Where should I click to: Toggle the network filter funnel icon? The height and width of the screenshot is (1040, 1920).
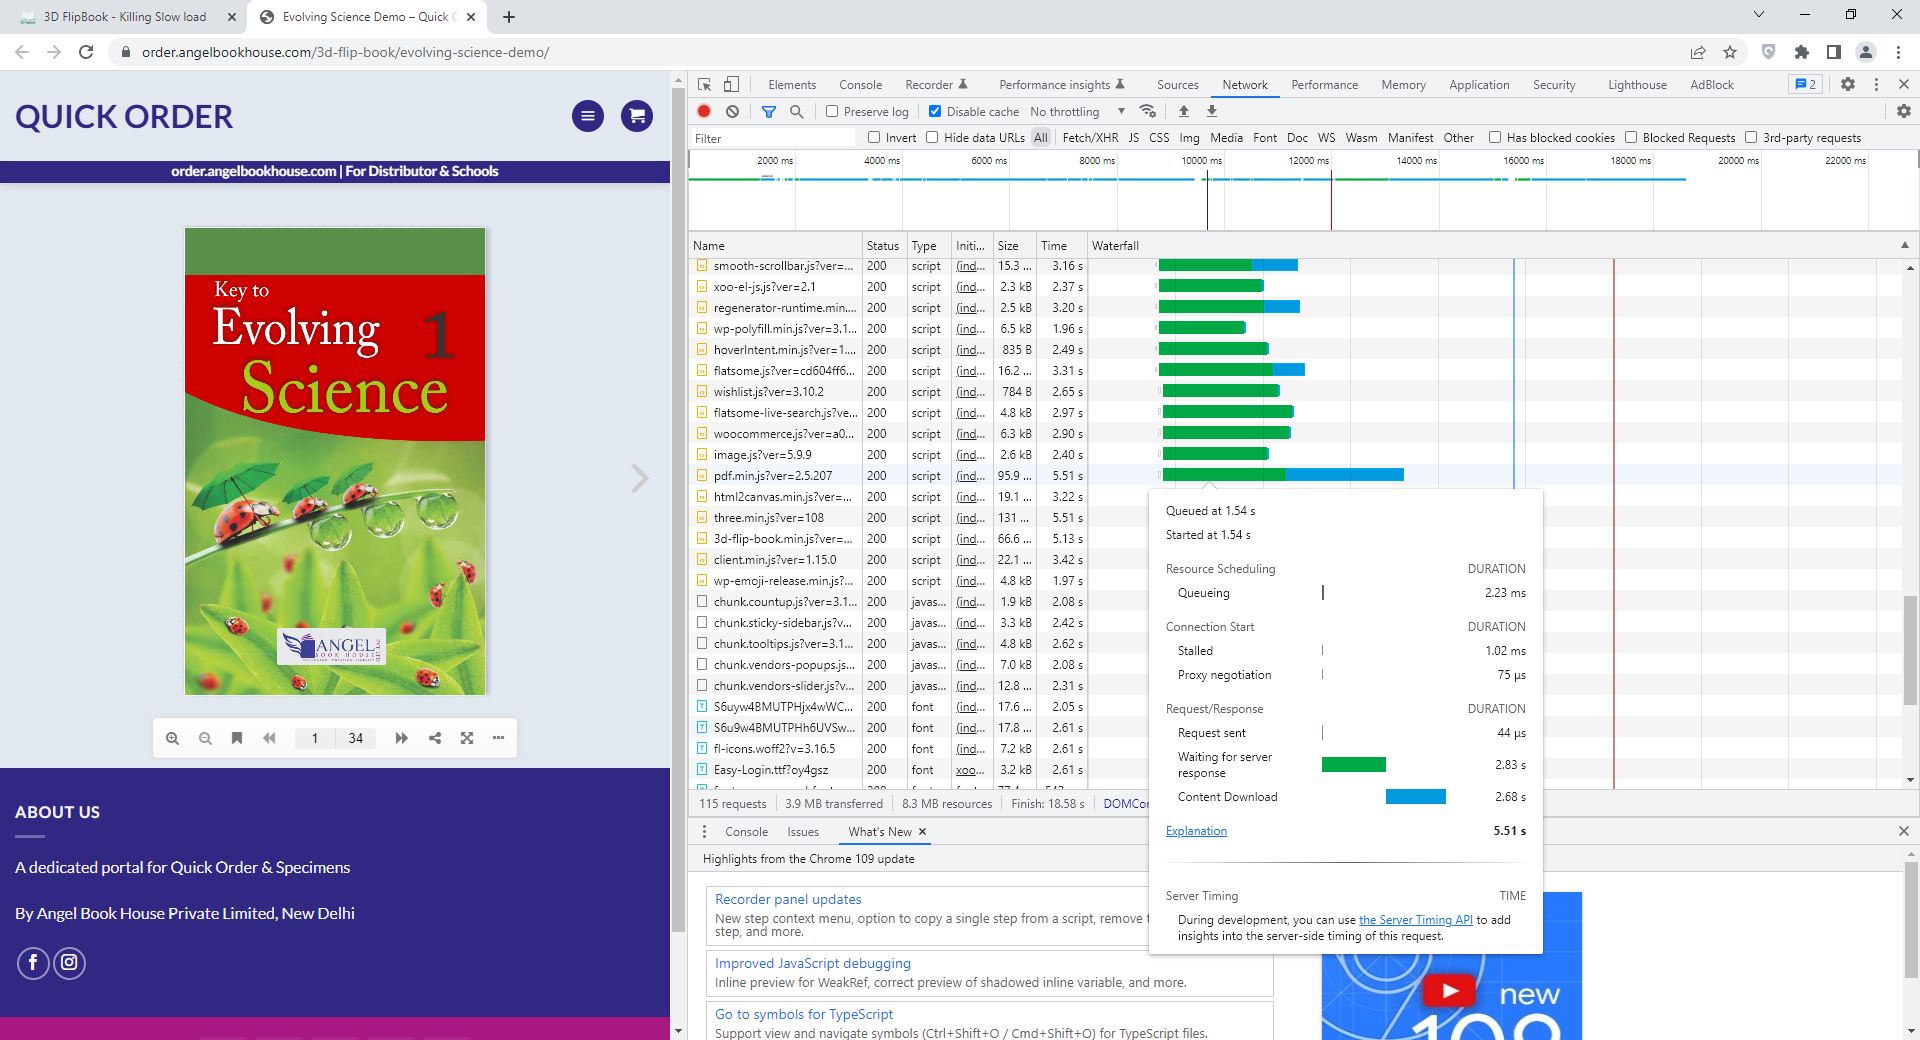click(x=768, y=111)
